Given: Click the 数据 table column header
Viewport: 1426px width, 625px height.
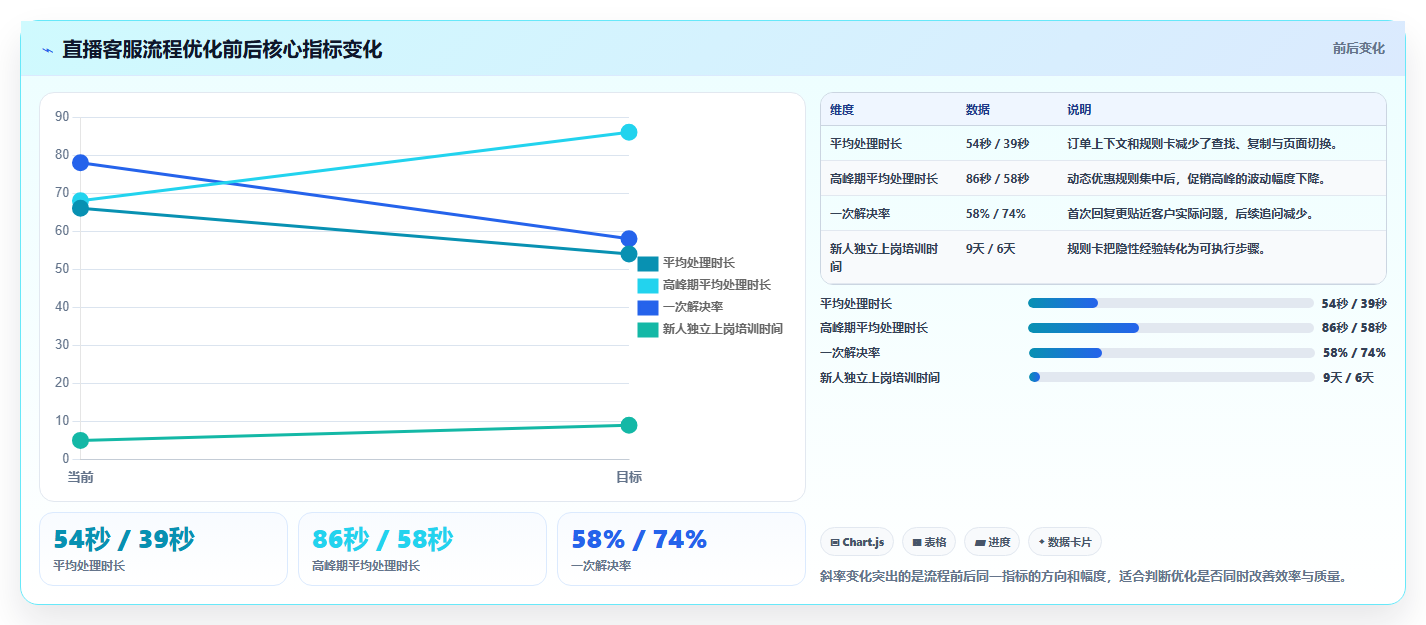Looking at the screenshot, I should (978, 110).
